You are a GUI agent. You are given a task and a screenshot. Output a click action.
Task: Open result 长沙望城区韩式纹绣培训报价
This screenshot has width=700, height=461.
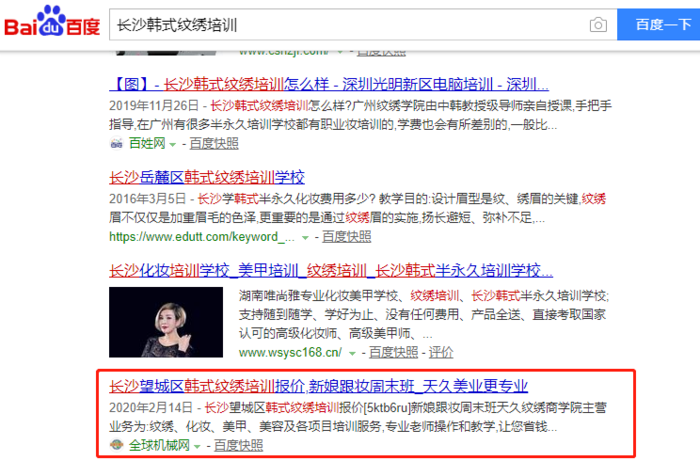(x=319, y=386)
